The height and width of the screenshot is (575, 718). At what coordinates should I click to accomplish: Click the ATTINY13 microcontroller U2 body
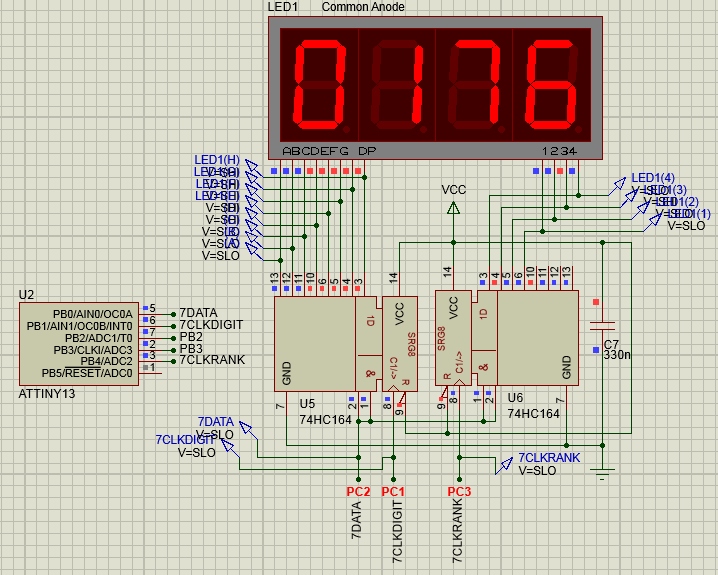78,345
